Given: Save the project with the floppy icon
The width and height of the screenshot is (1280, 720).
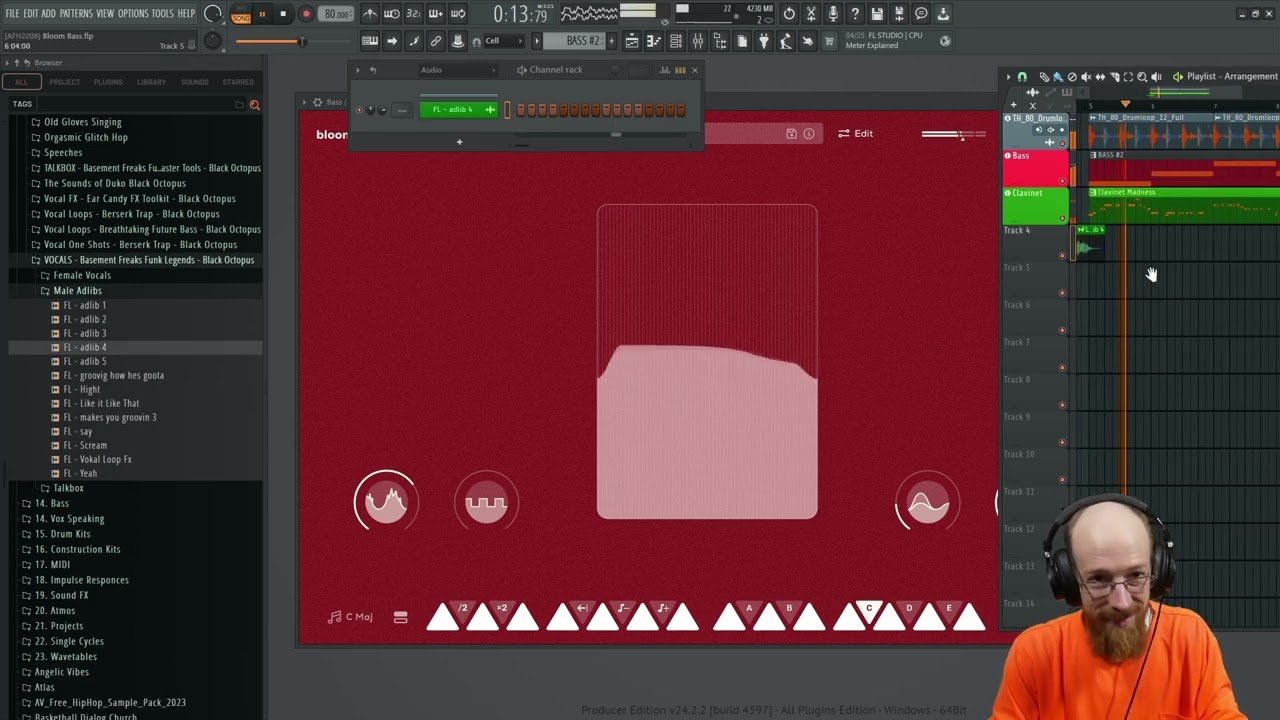Looking at the screenshot, I should click(x=877, y=14).
